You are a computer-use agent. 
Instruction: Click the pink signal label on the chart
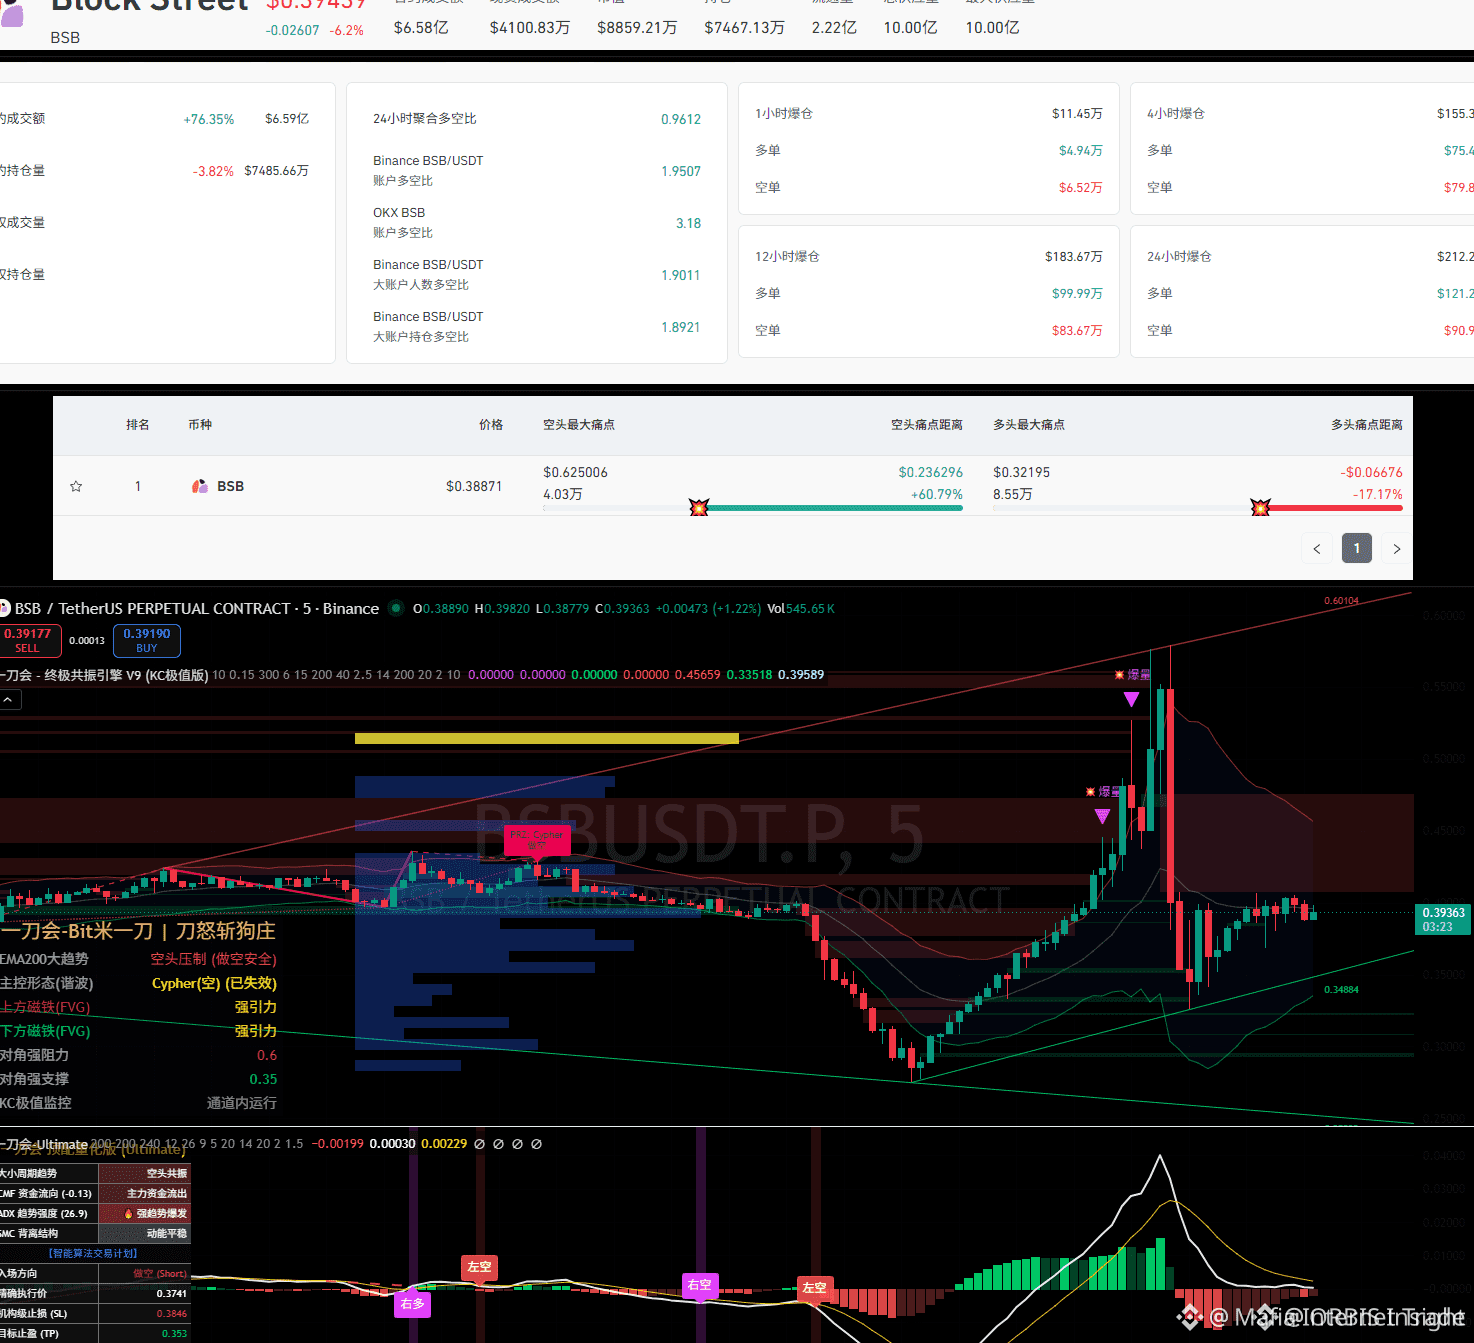(x=537, y=840)
